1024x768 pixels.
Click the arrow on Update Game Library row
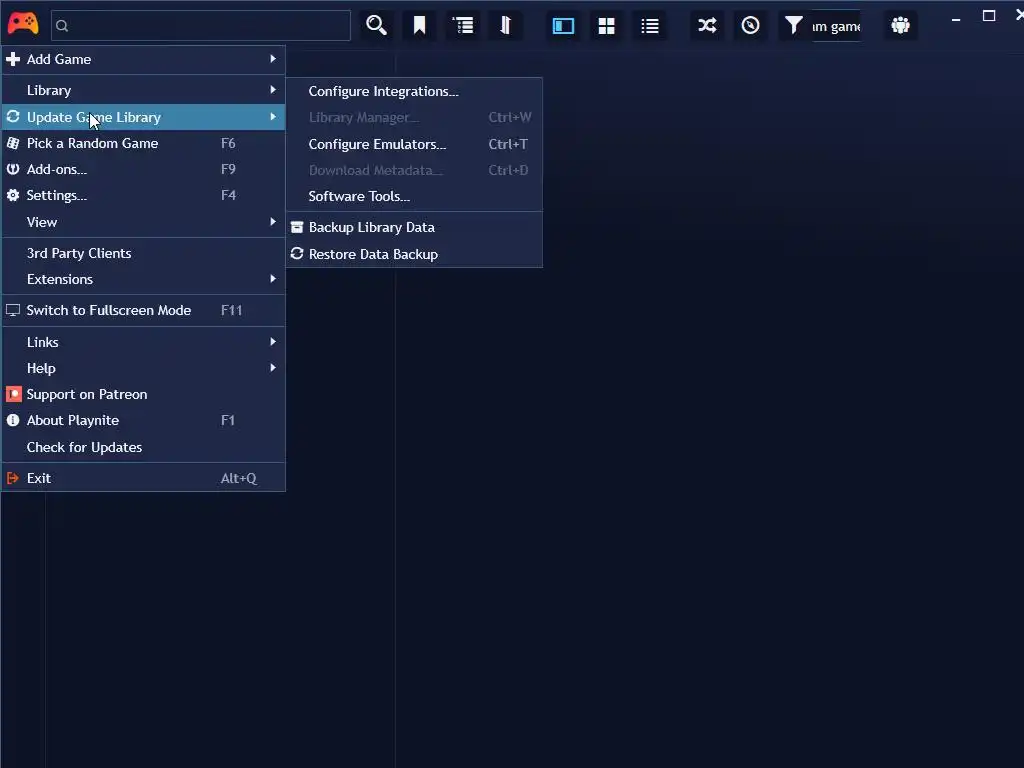coord(273,116)
